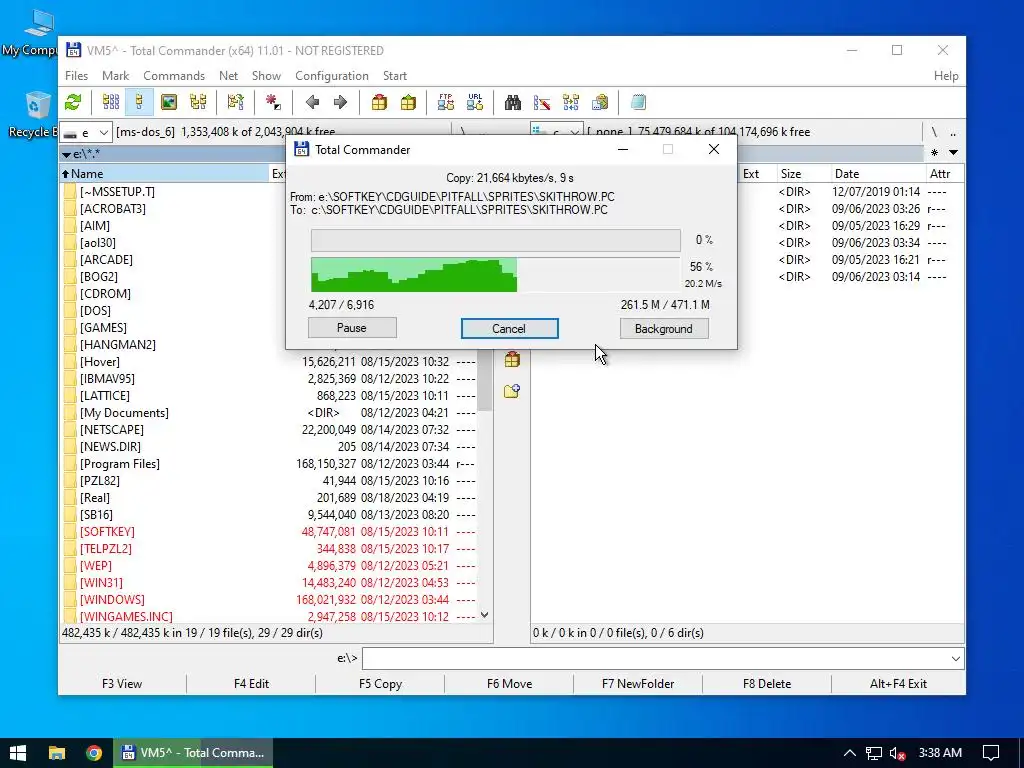The width and height of the screenshot is (1024, 768).
Task: Open the FTP connect icon
Action: click(x=446, y=103)
